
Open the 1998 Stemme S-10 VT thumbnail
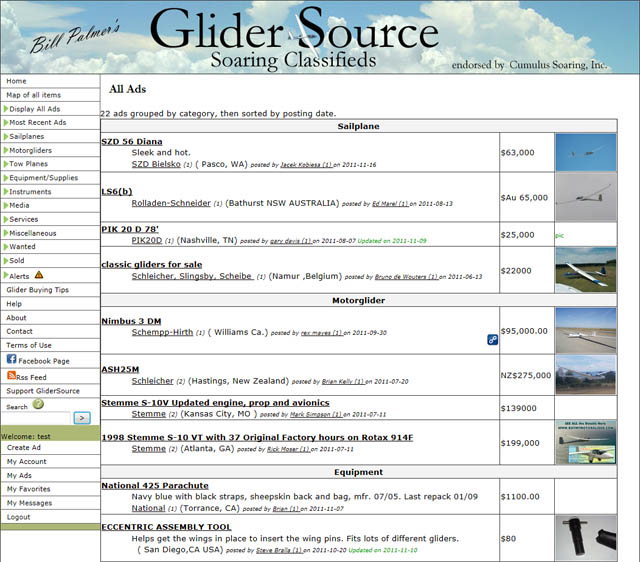click(586, 442)
